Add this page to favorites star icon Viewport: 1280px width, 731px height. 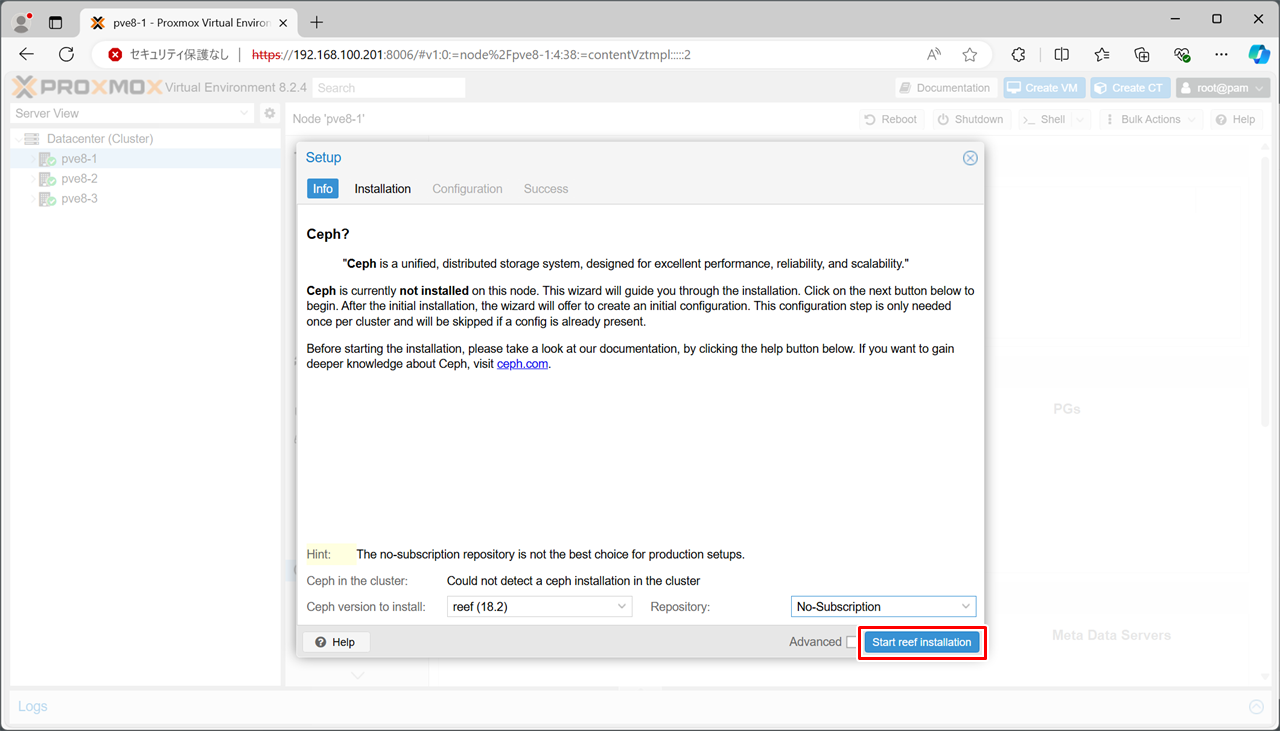[x=969, y=55]
